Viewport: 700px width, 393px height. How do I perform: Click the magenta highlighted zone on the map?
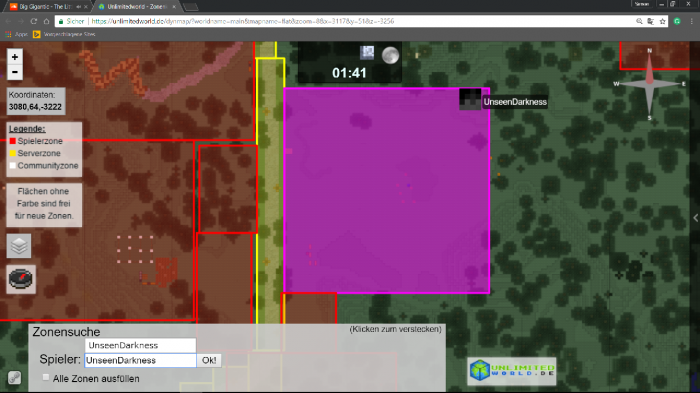(x=387, y=191)
